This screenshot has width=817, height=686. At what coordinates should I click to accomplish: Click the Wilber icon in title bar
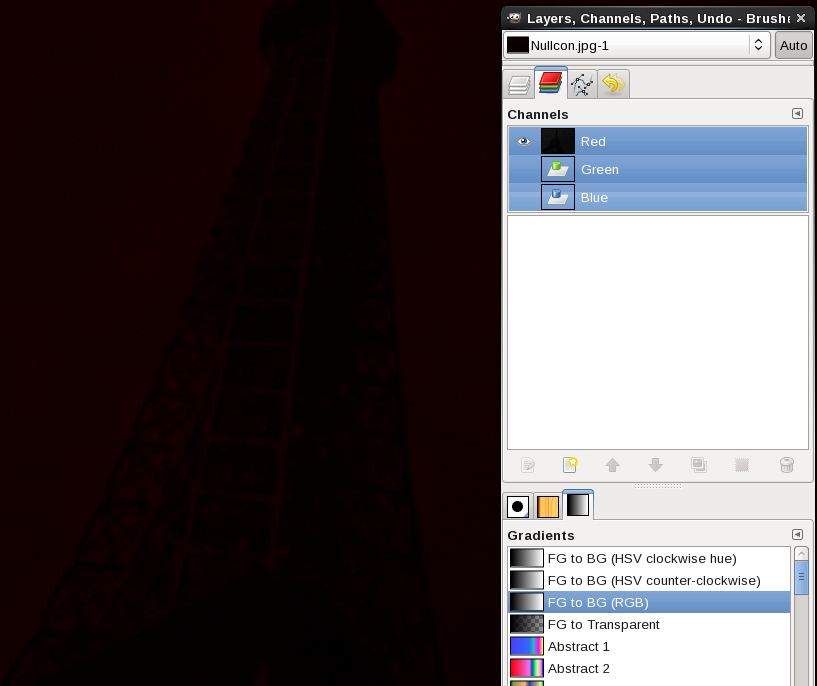[x=514, y=18]
